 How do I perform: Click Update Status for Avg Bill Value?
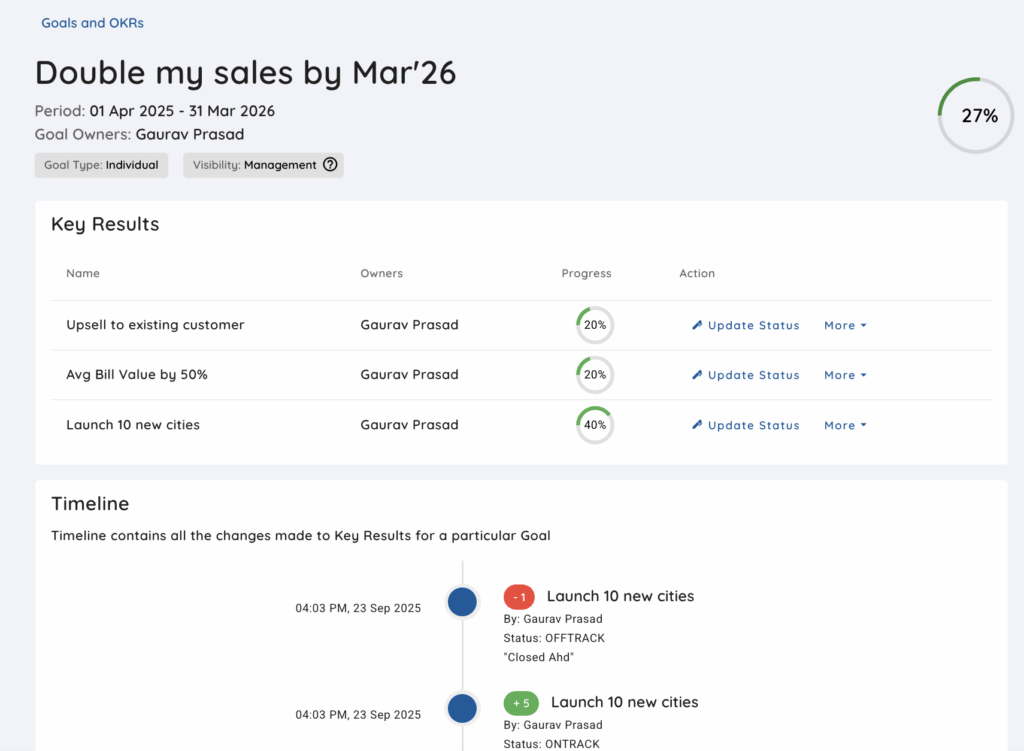click(x=753, y=375)
